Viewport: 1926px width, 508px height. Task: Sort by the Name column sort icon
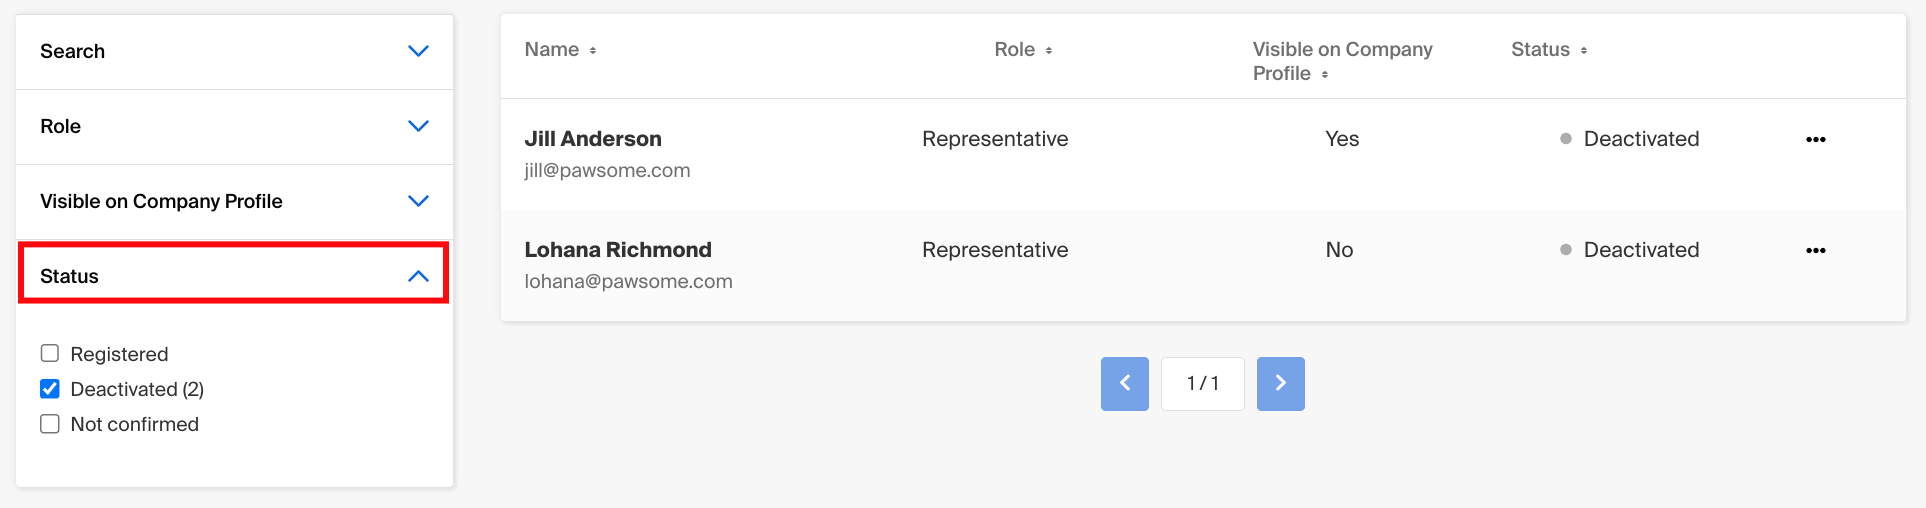pyautogui.click(x=593, y=51)
